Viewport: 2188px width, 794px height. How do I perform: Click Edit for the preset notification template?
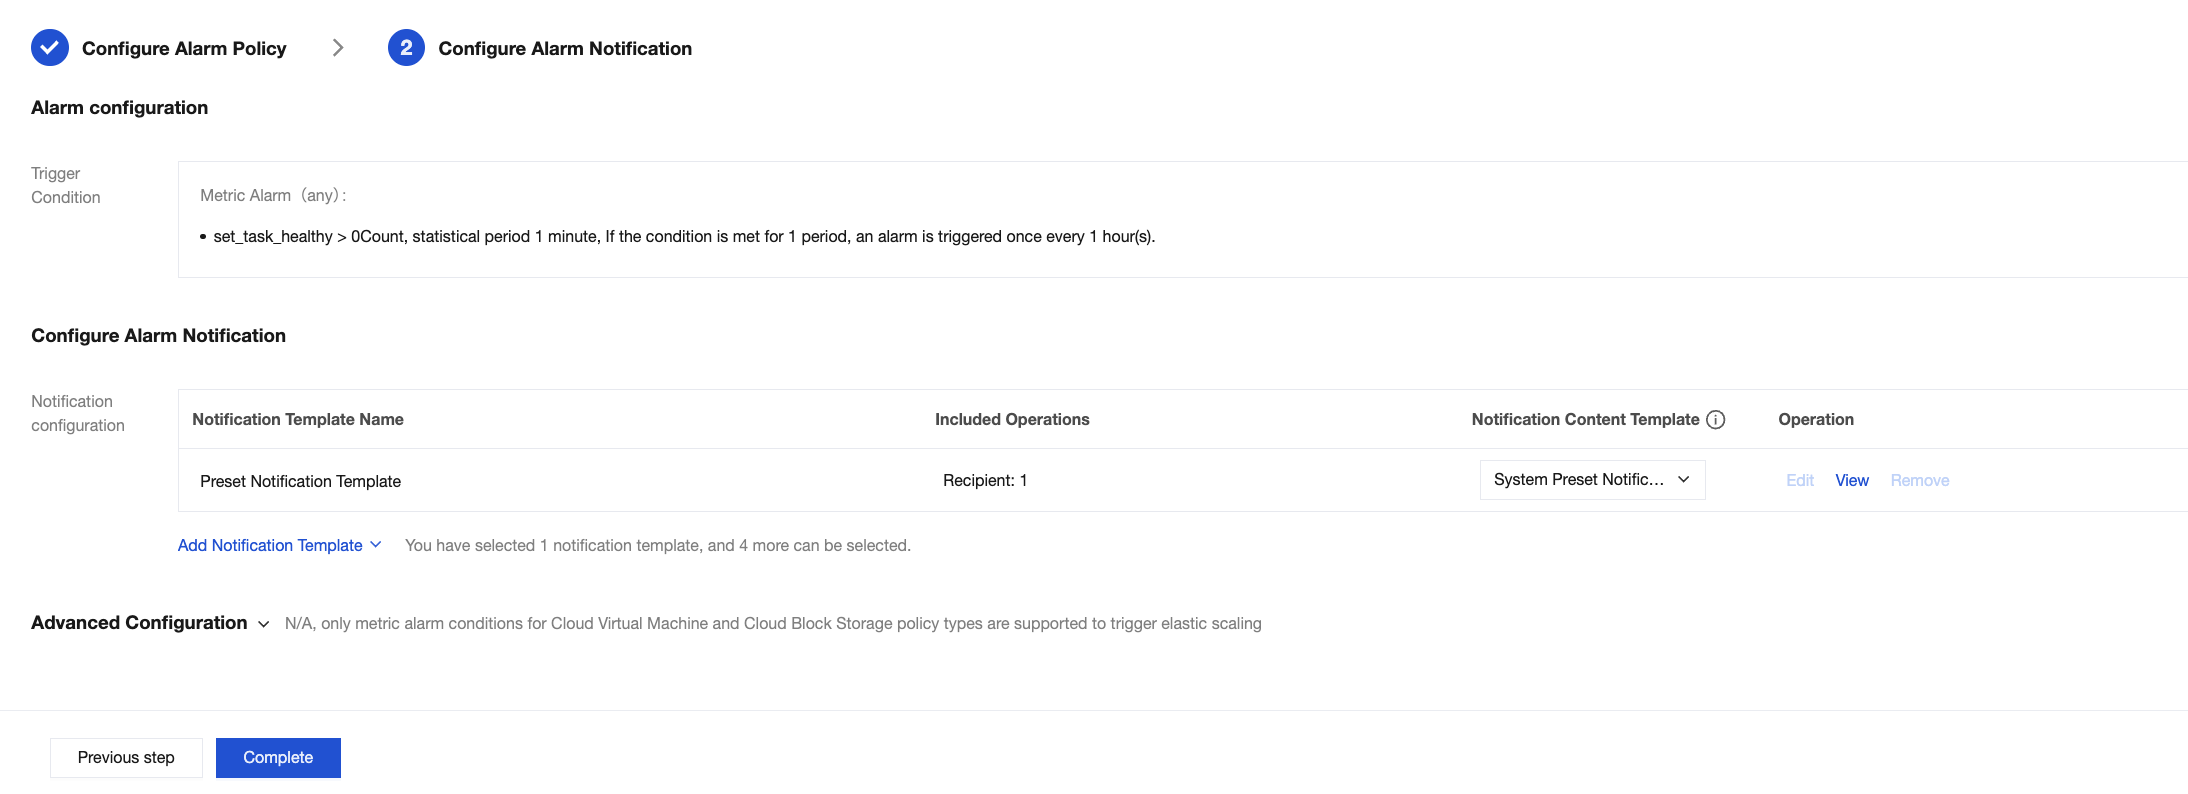[x=1800, y=481]
